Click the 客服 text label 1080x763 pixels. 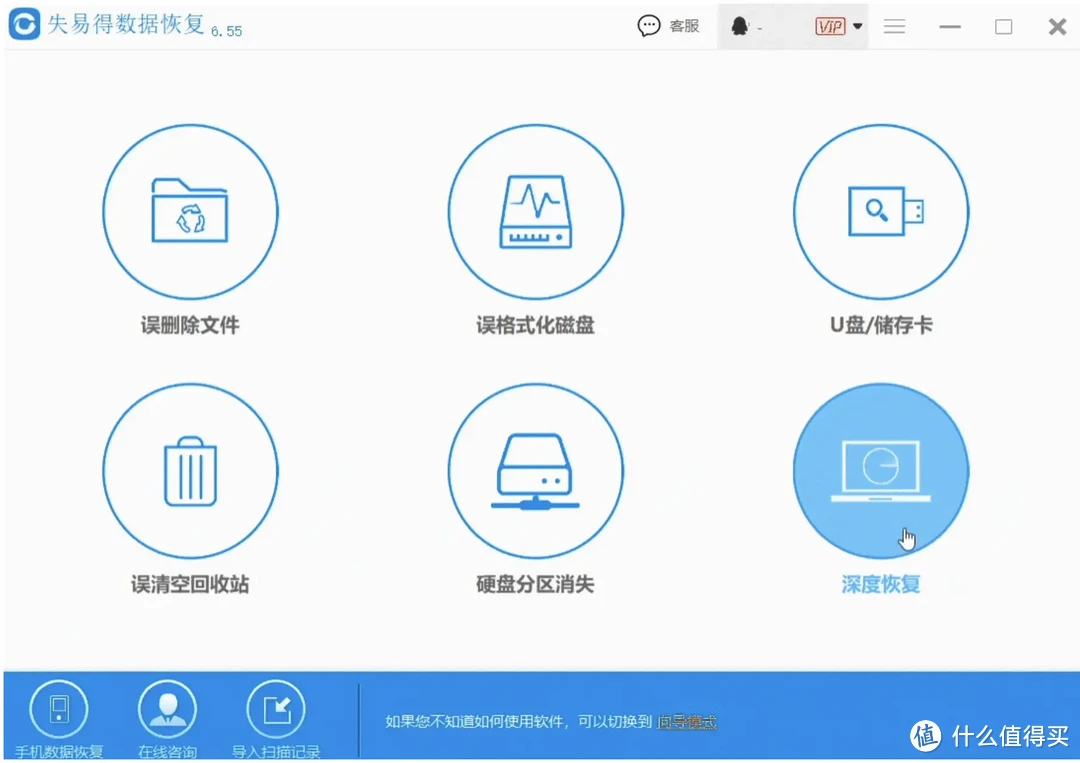pos(685,26)
